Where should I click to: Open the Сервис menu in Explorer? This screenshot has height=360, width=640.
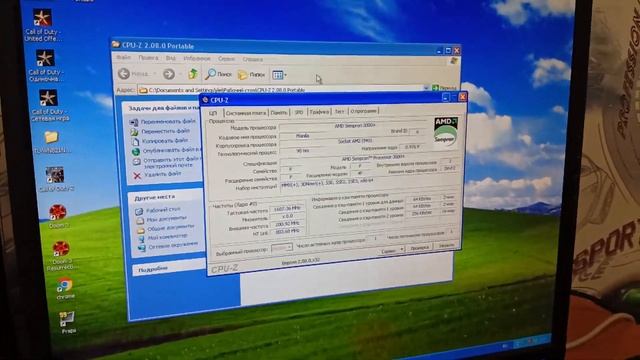226,59
